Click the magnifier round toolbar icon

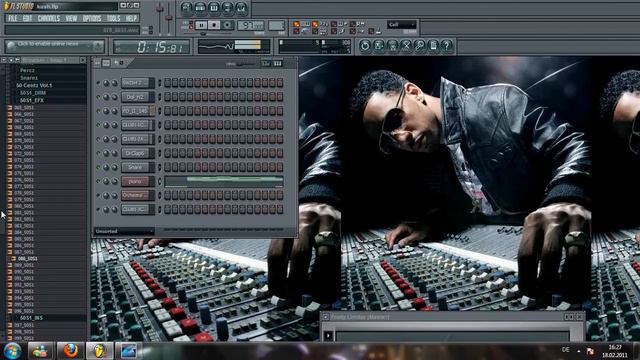(x=420, y=46)
